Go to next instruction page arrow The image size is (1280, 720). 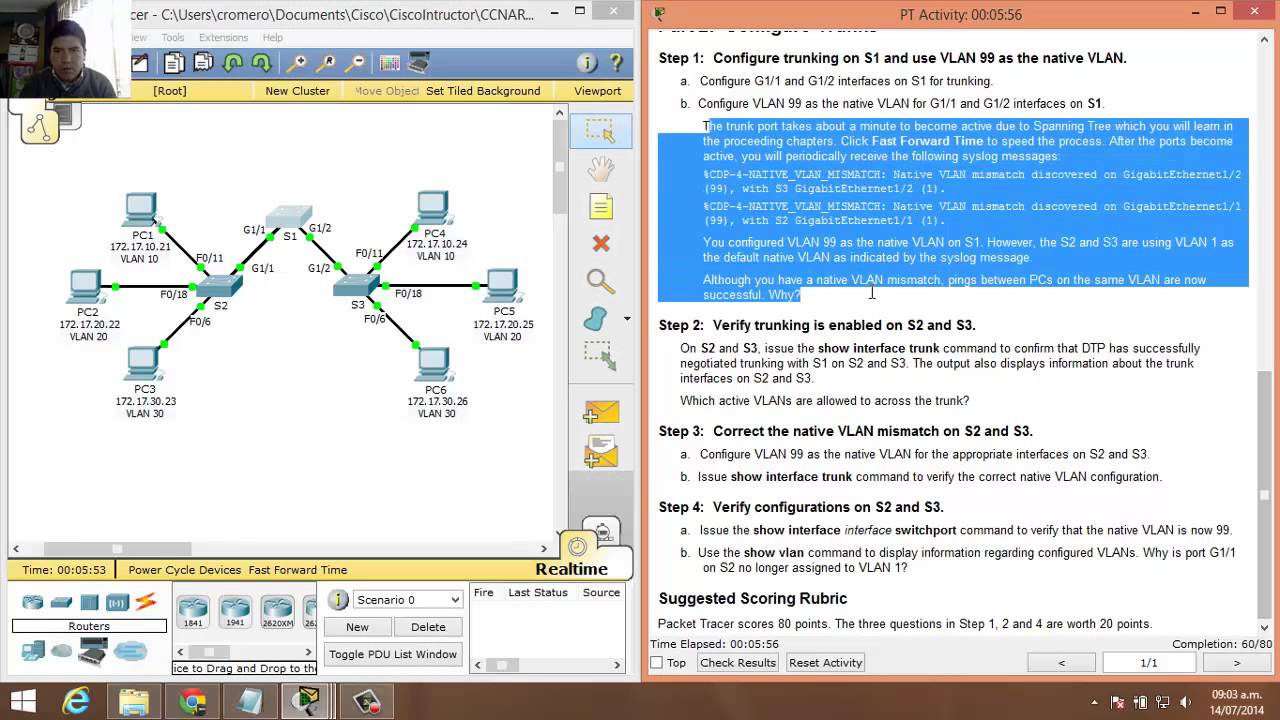pyautogui.click(x=1236, y=663)
